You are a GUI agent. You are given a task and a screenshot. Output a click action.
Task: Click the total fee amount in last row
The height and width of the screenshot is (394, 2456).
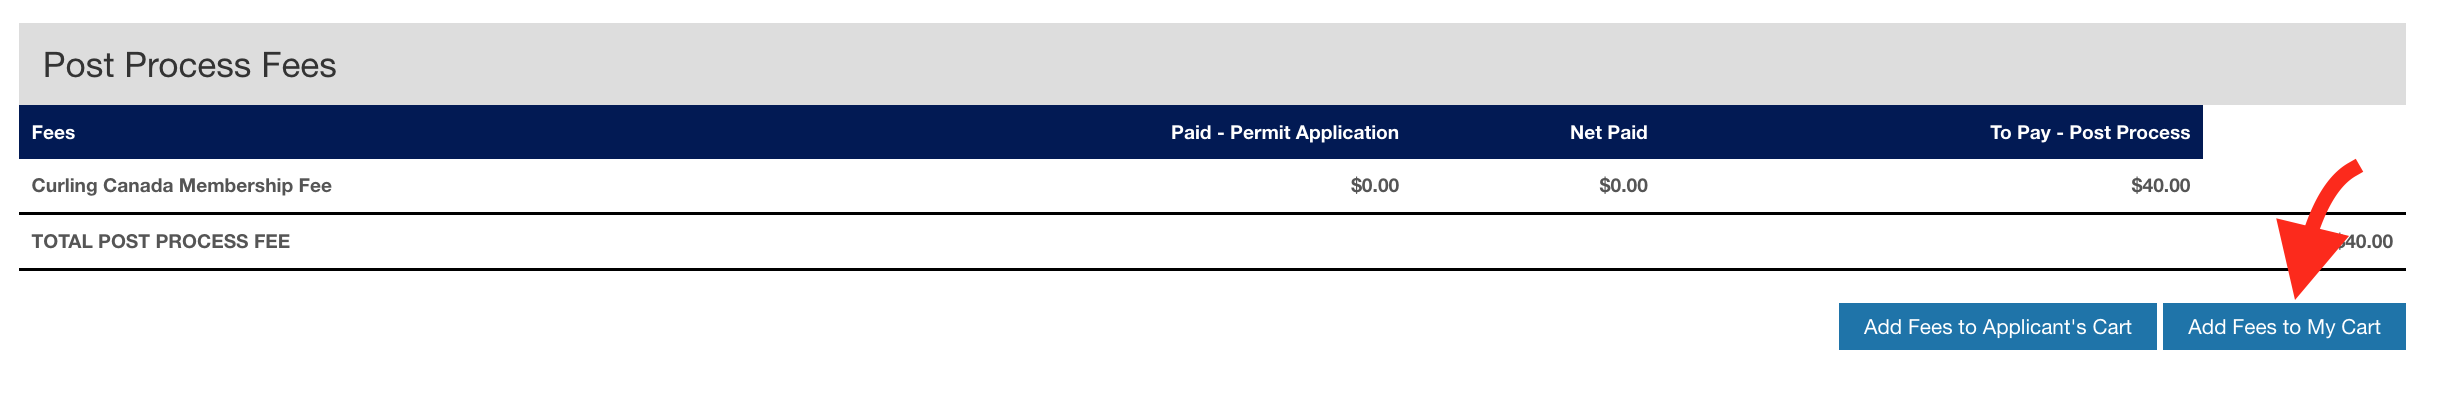tap(2364, 242)
